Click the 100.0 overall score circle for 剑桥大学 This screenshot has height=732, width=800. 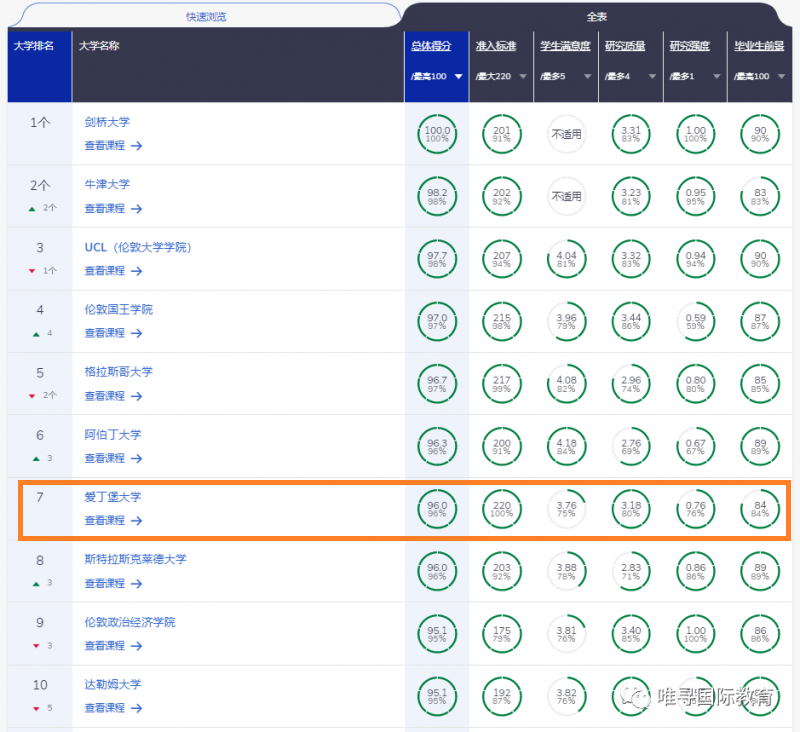(437, 134)
